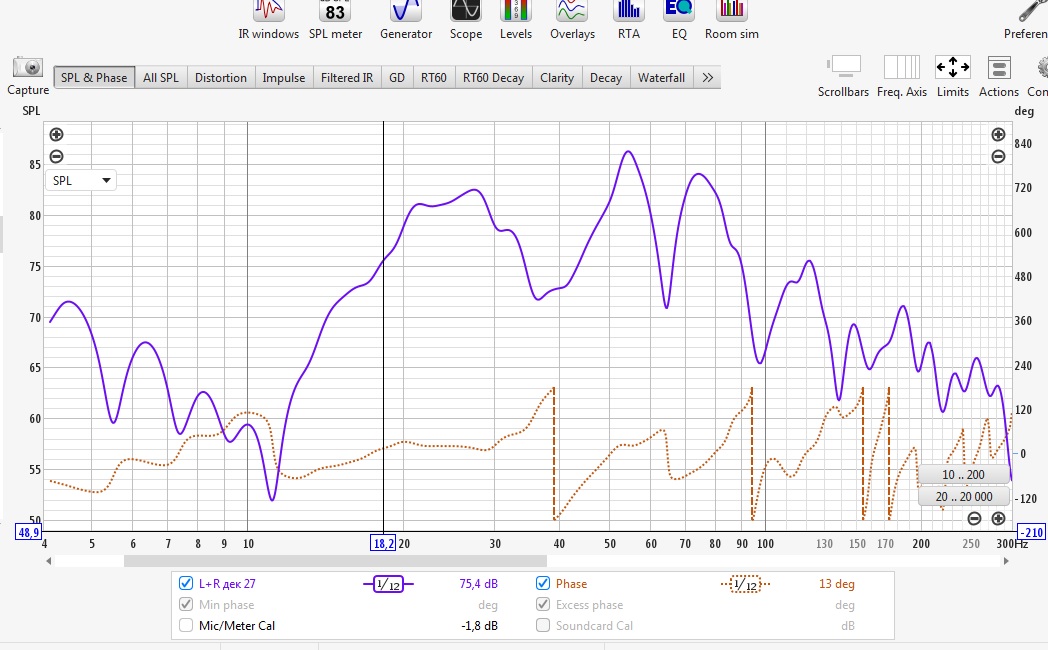Screen dimensions: 1048x650
Task: Open the EQ window
Action: pyautogui.click(x=679, y=20)
